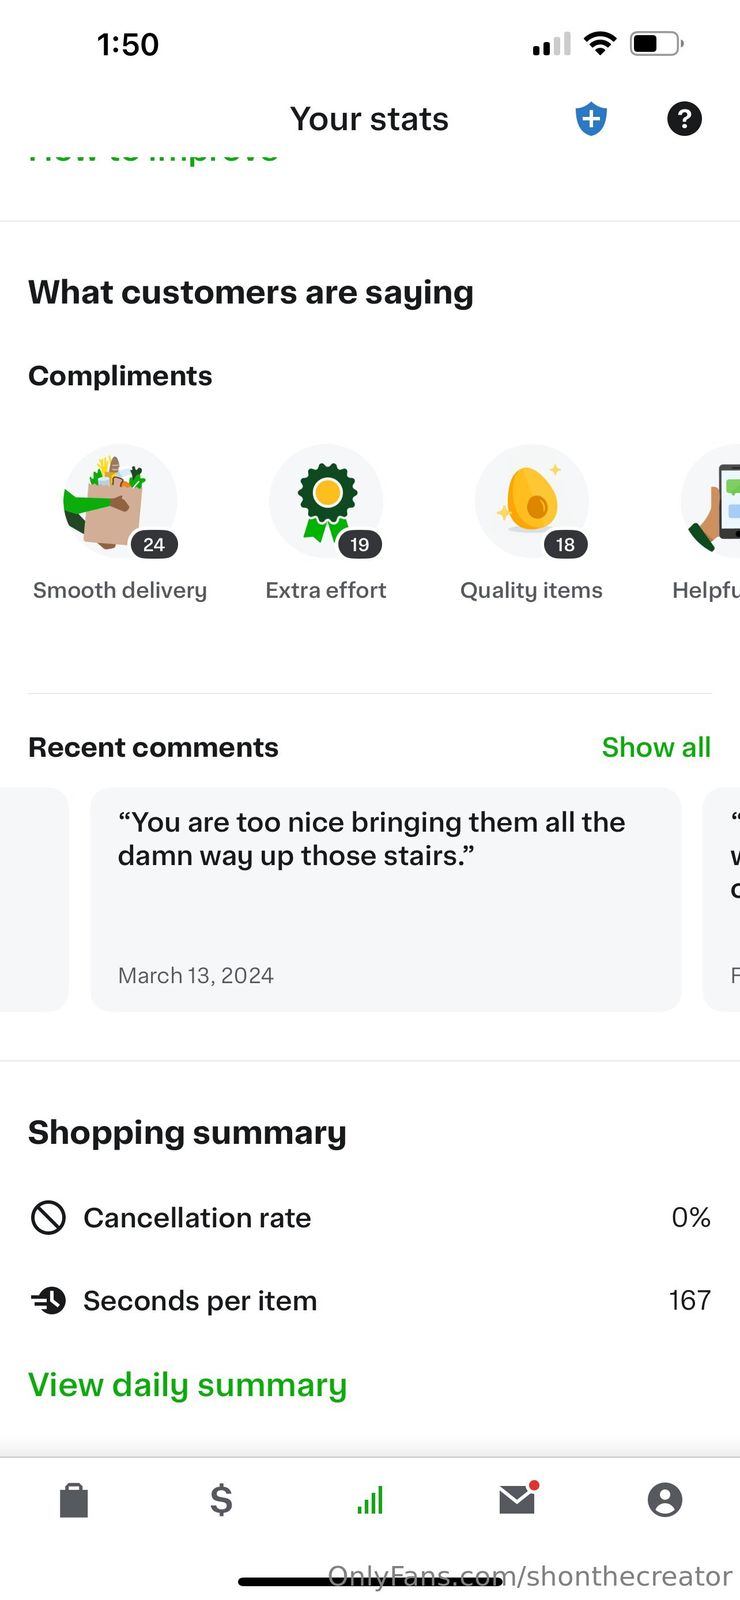Open the March 13, 2024 comment card
Image resolution: width=740 pixels, height=1600 pixels.
tap(385, 898)
